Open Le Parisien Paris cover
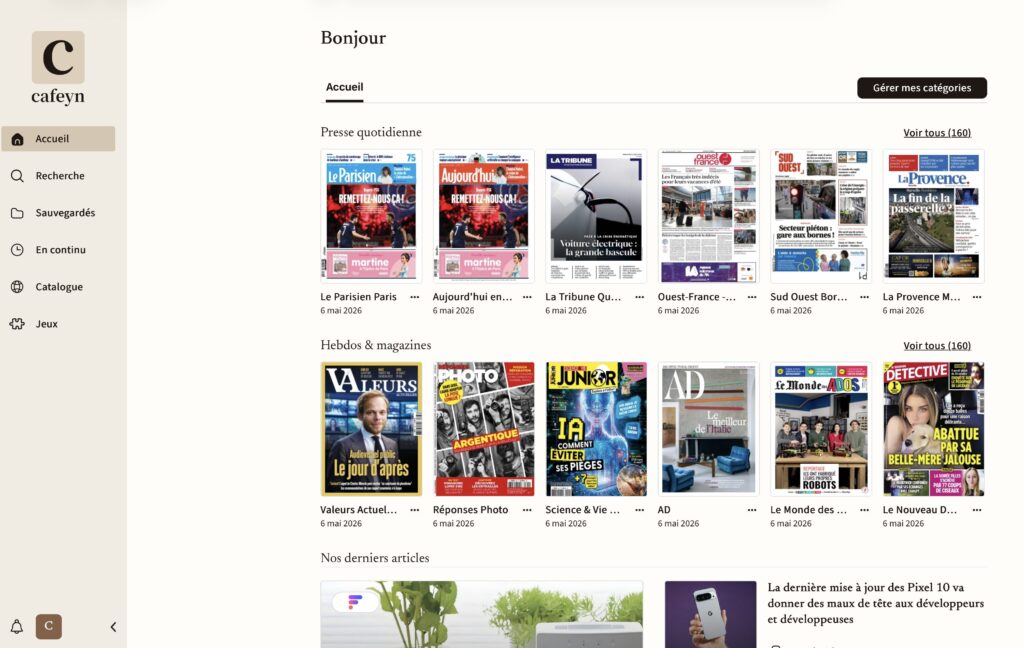The image size is (1024, 648). pyautogui.click(x=371, y=216)
